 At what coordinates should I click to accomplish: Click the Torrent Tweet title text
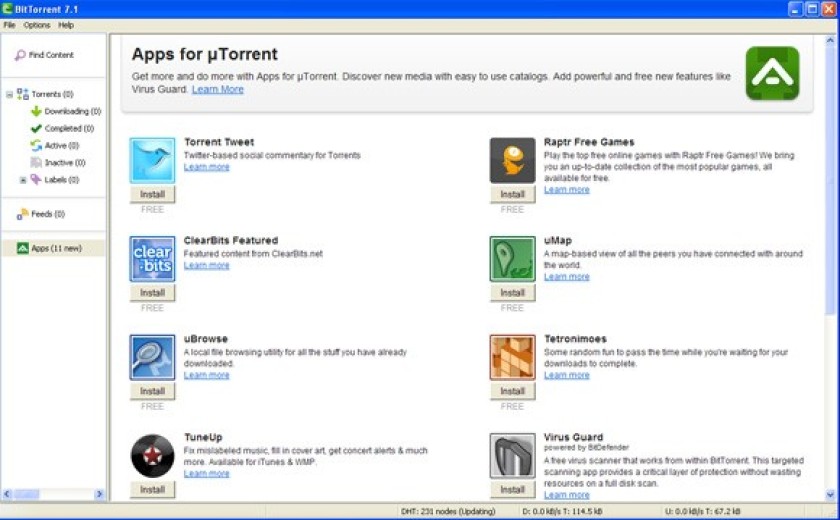tap(219, 142)
